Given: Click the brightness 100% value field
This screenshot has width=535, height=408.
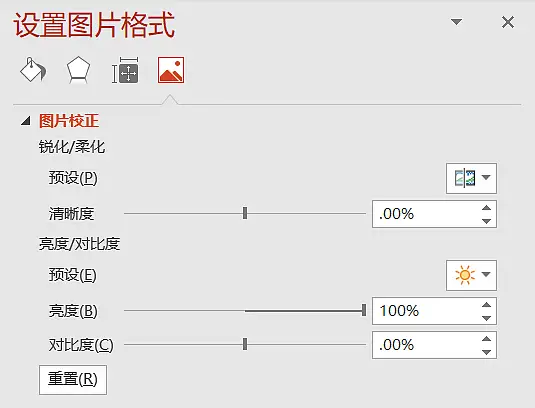Looking at the screenshot, I should pos(426,311).
